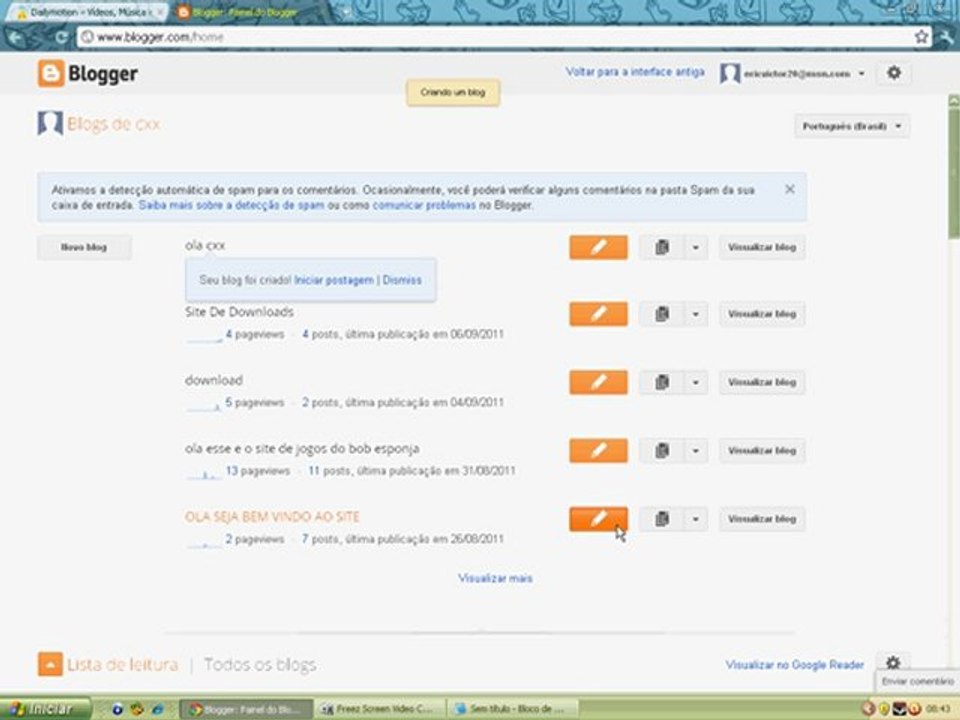Expand dropdown arrow for 'OLA SEJA BEM VINDO'
The width and height of the screenshot is (960, 720).
(696, 519)
